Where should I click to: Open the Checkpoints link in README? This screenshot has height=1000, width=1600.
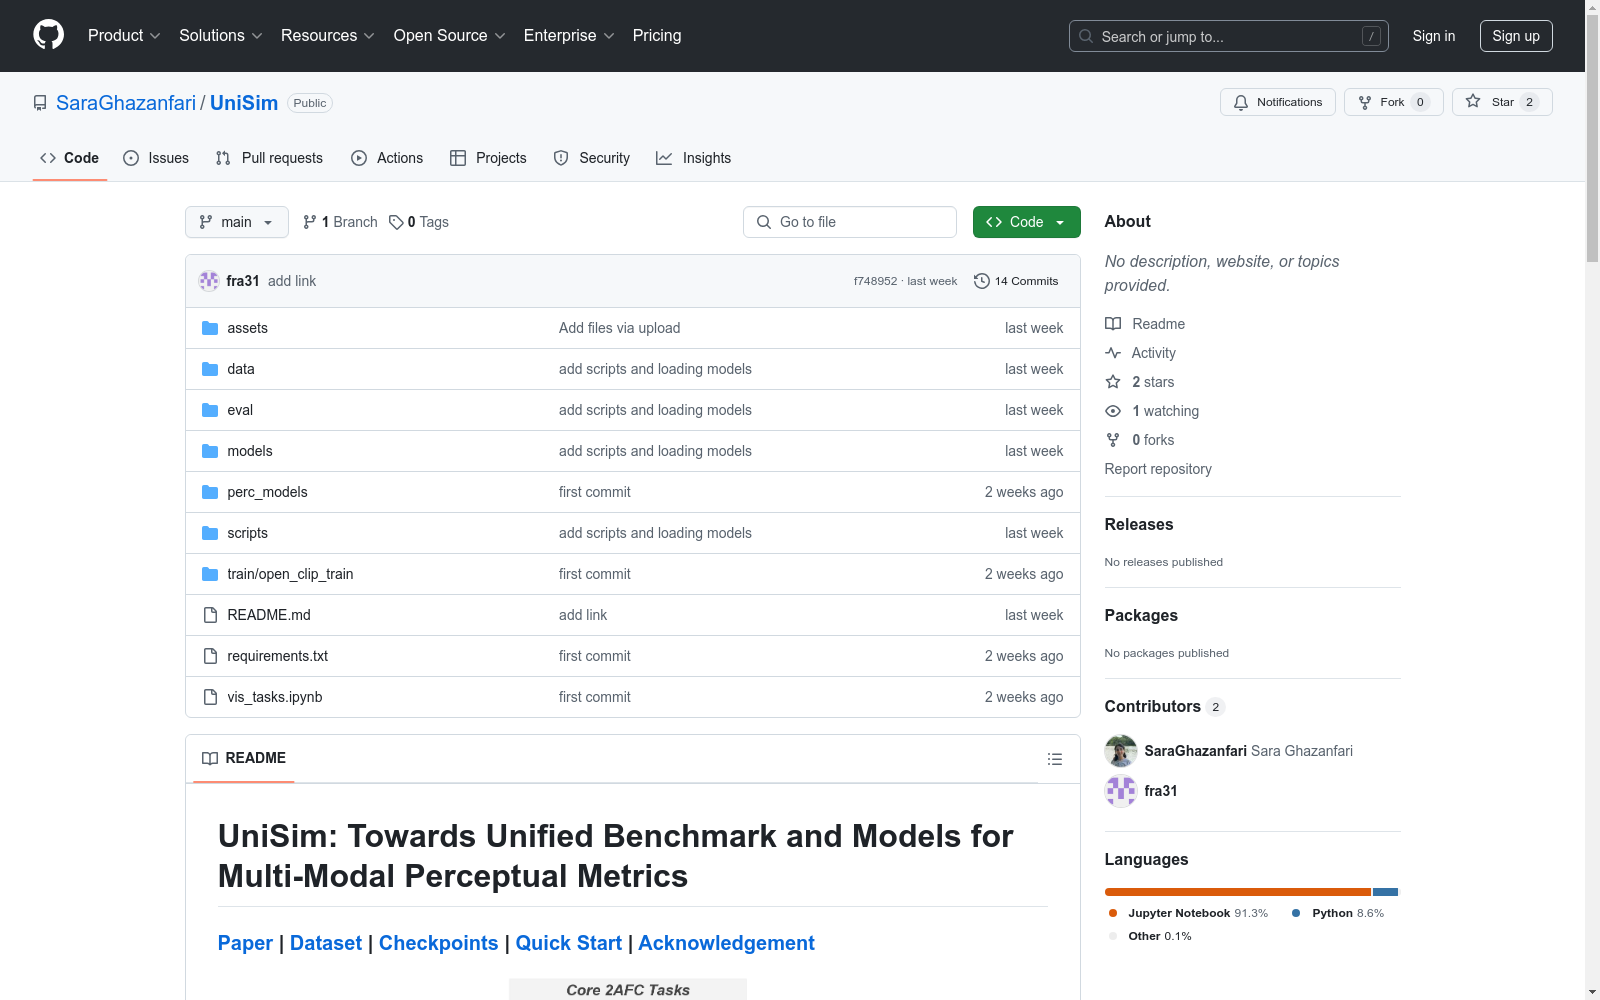pyautogui.click(x=438, y=943)
